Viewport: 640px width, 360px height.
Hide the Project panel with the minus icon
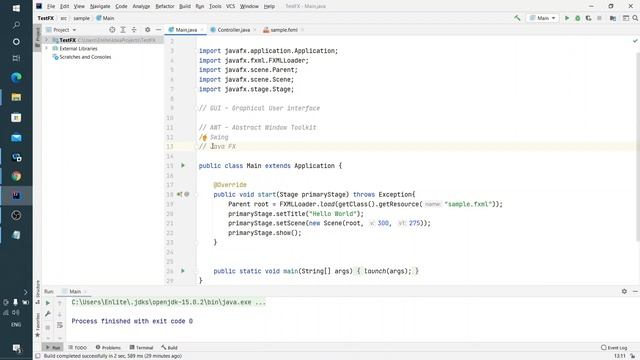158,30
